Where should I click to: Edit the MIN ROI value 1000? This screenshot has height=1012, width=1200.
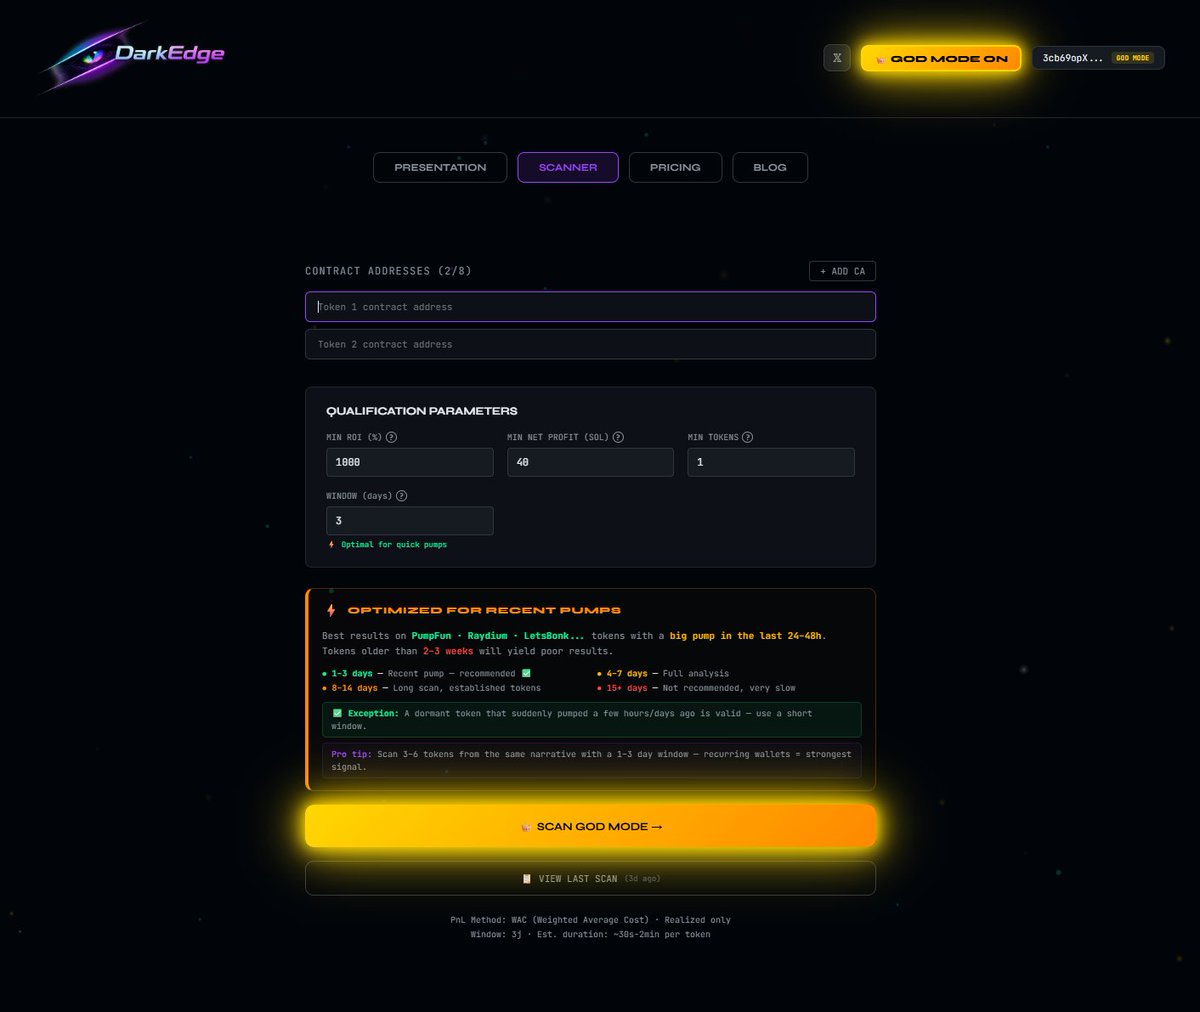(410, 462)
